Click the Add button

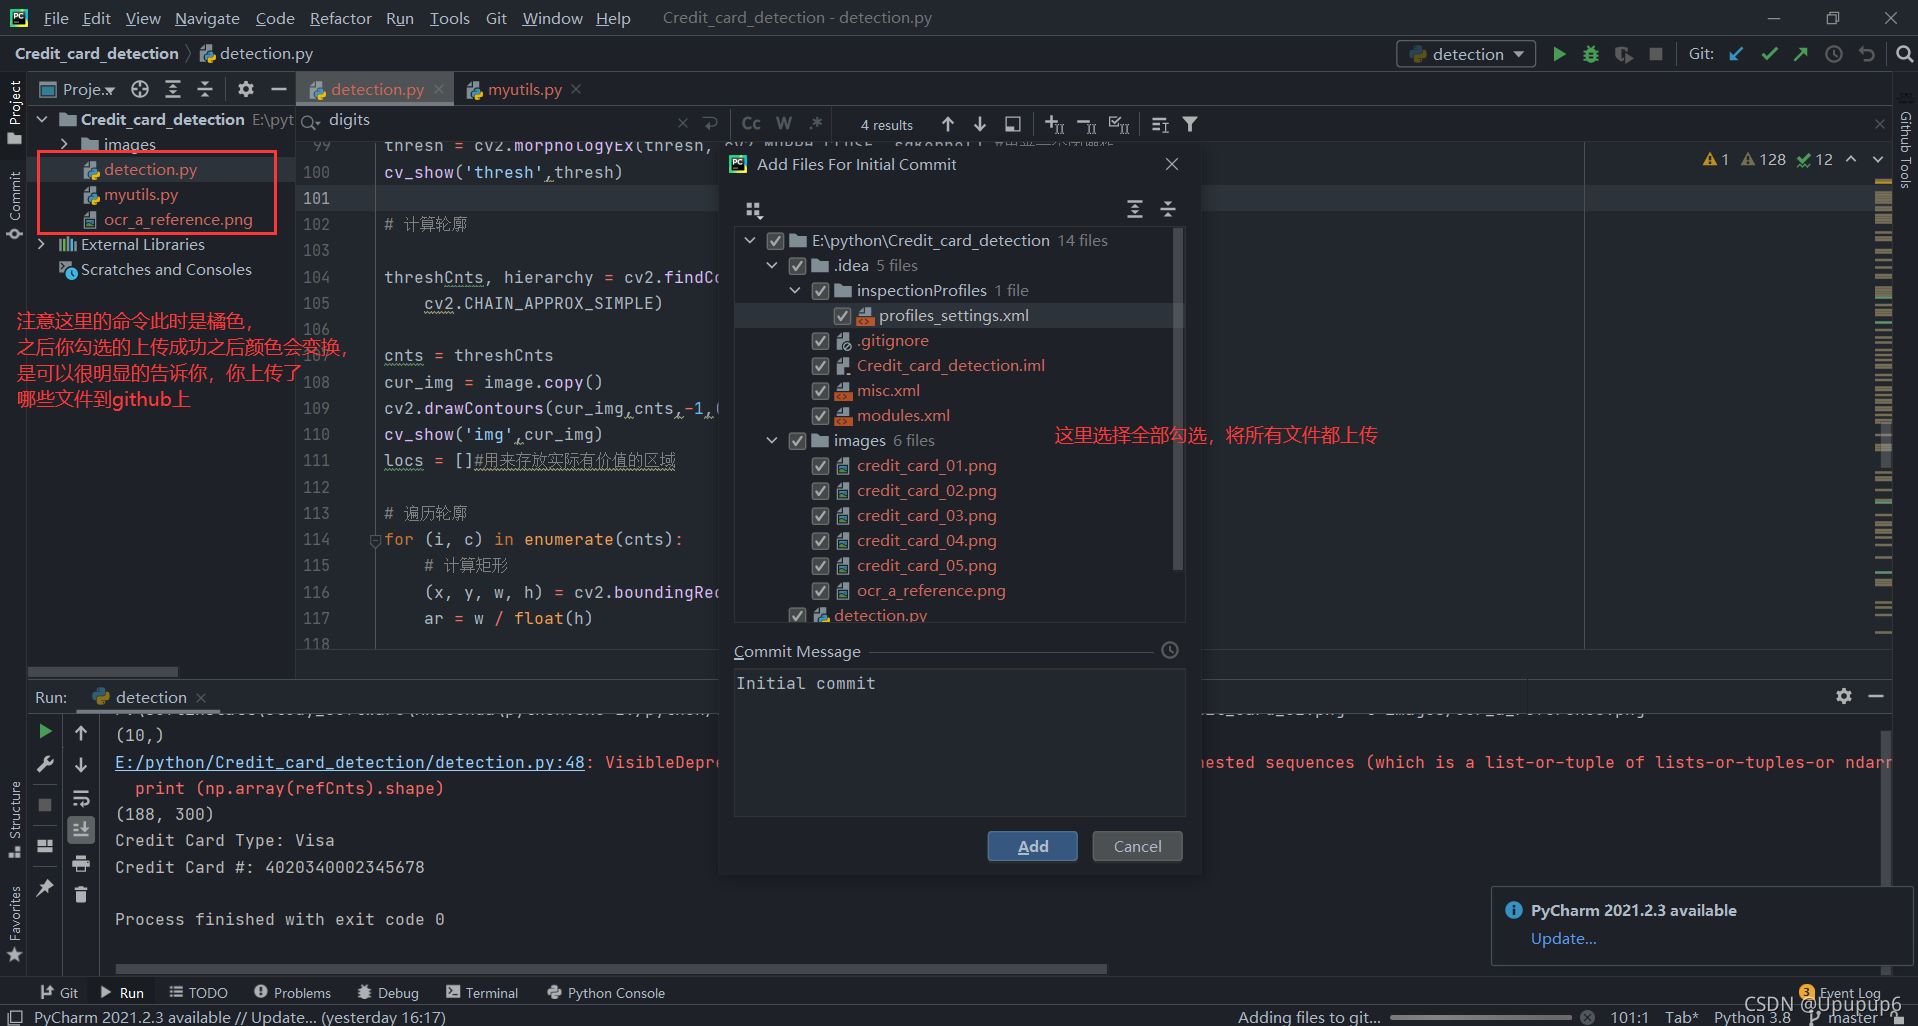1032,846
